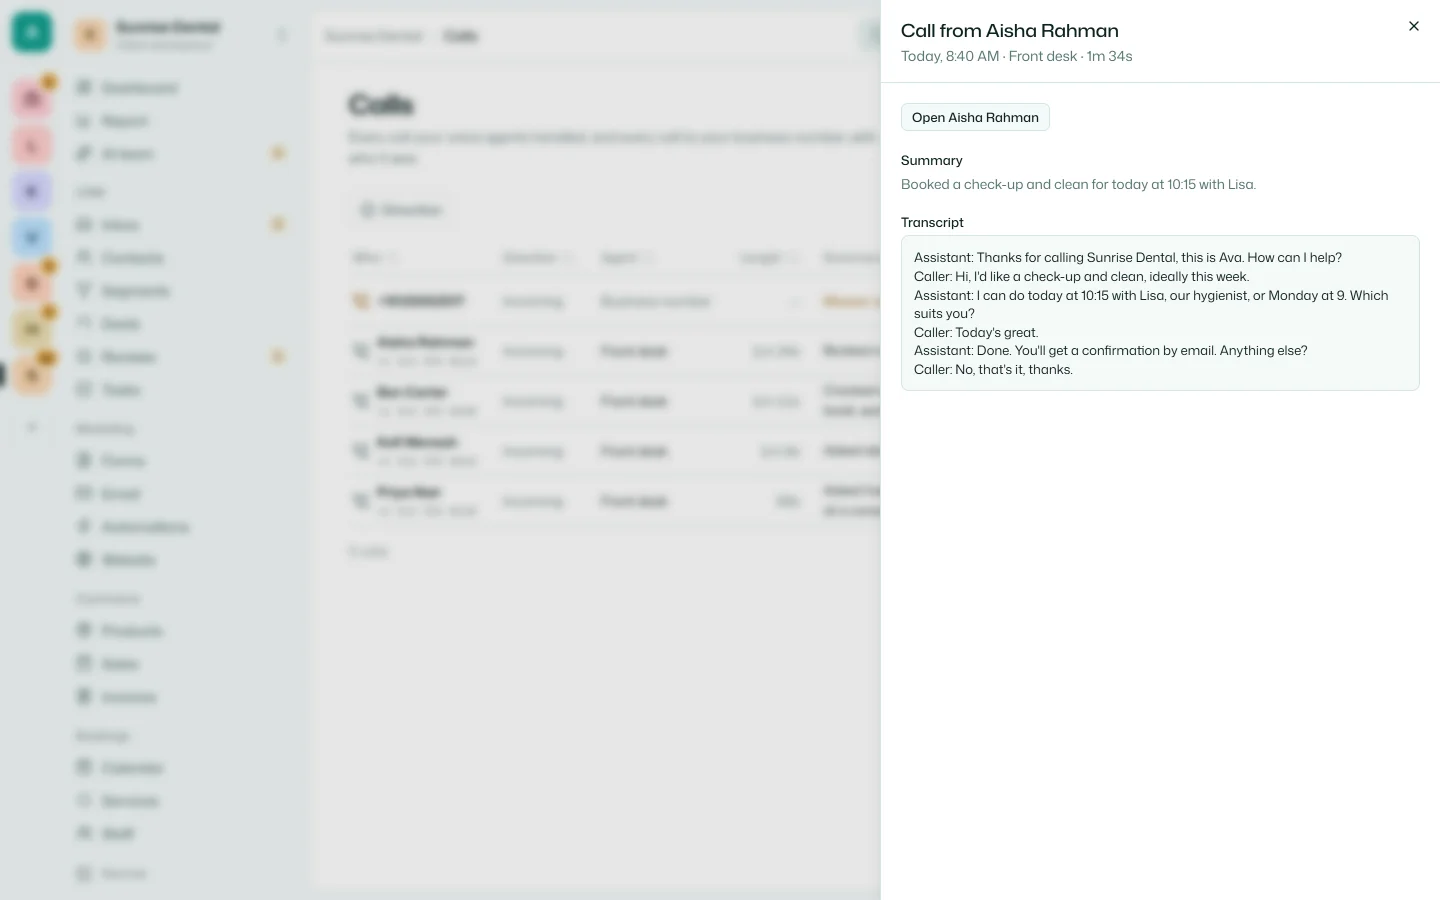Open the Segments funnel icon
1440x900 pixels.
84,291
